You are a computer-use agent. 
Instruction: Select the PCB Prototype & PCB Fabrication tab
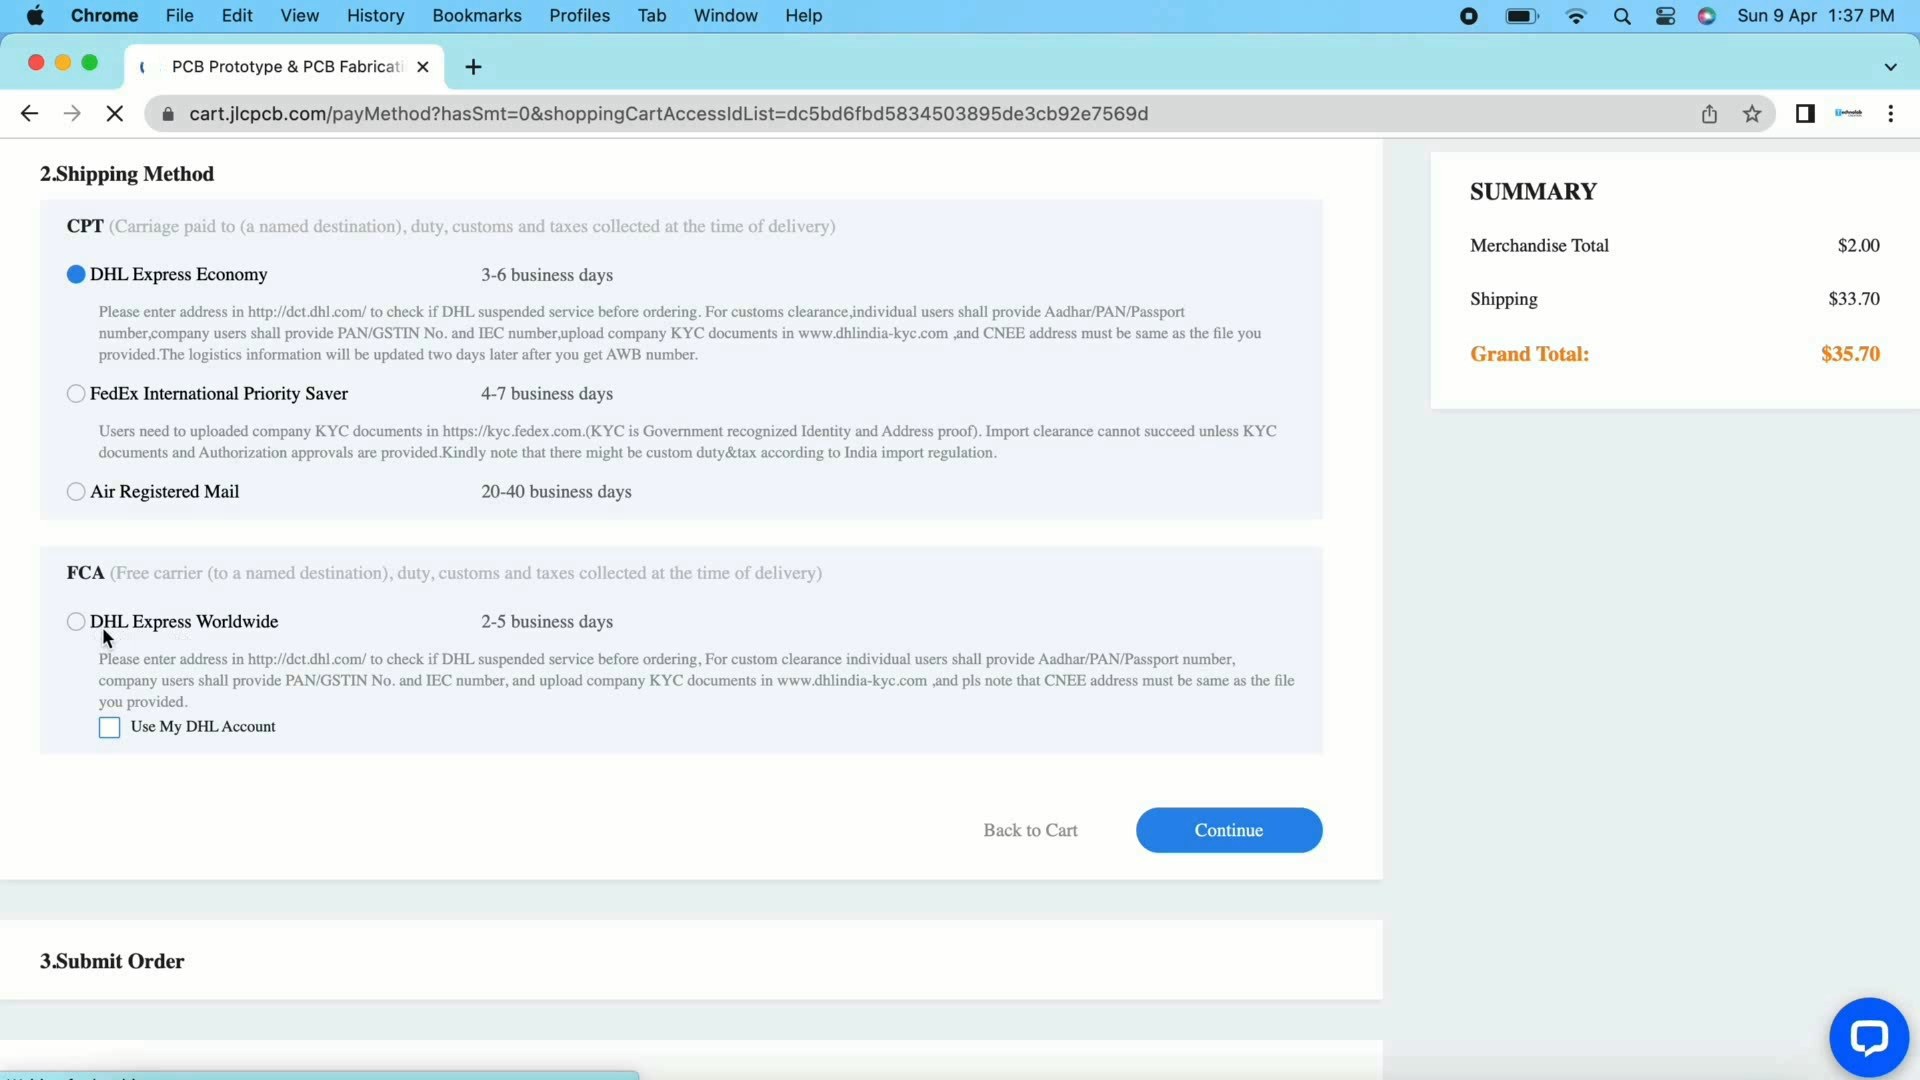click(x=286, y=67)
